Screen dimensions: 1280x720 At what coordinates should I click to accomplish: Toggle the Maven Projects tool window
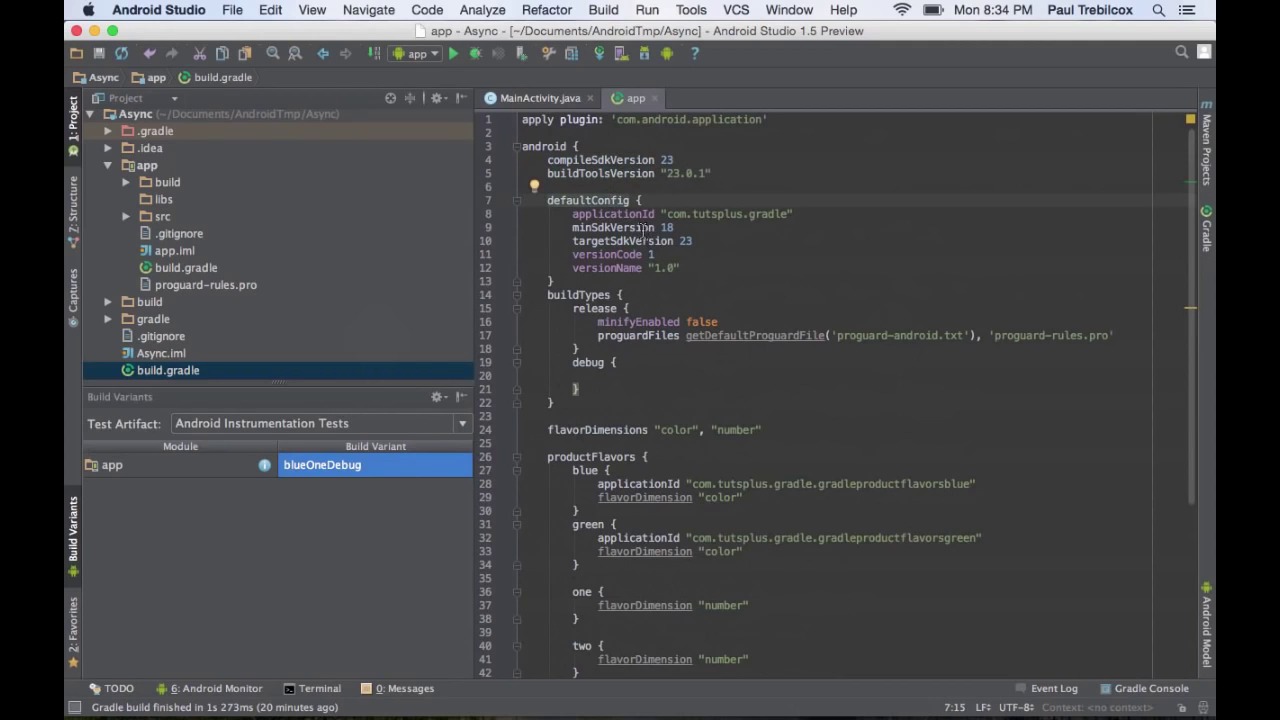(1206, 142)
